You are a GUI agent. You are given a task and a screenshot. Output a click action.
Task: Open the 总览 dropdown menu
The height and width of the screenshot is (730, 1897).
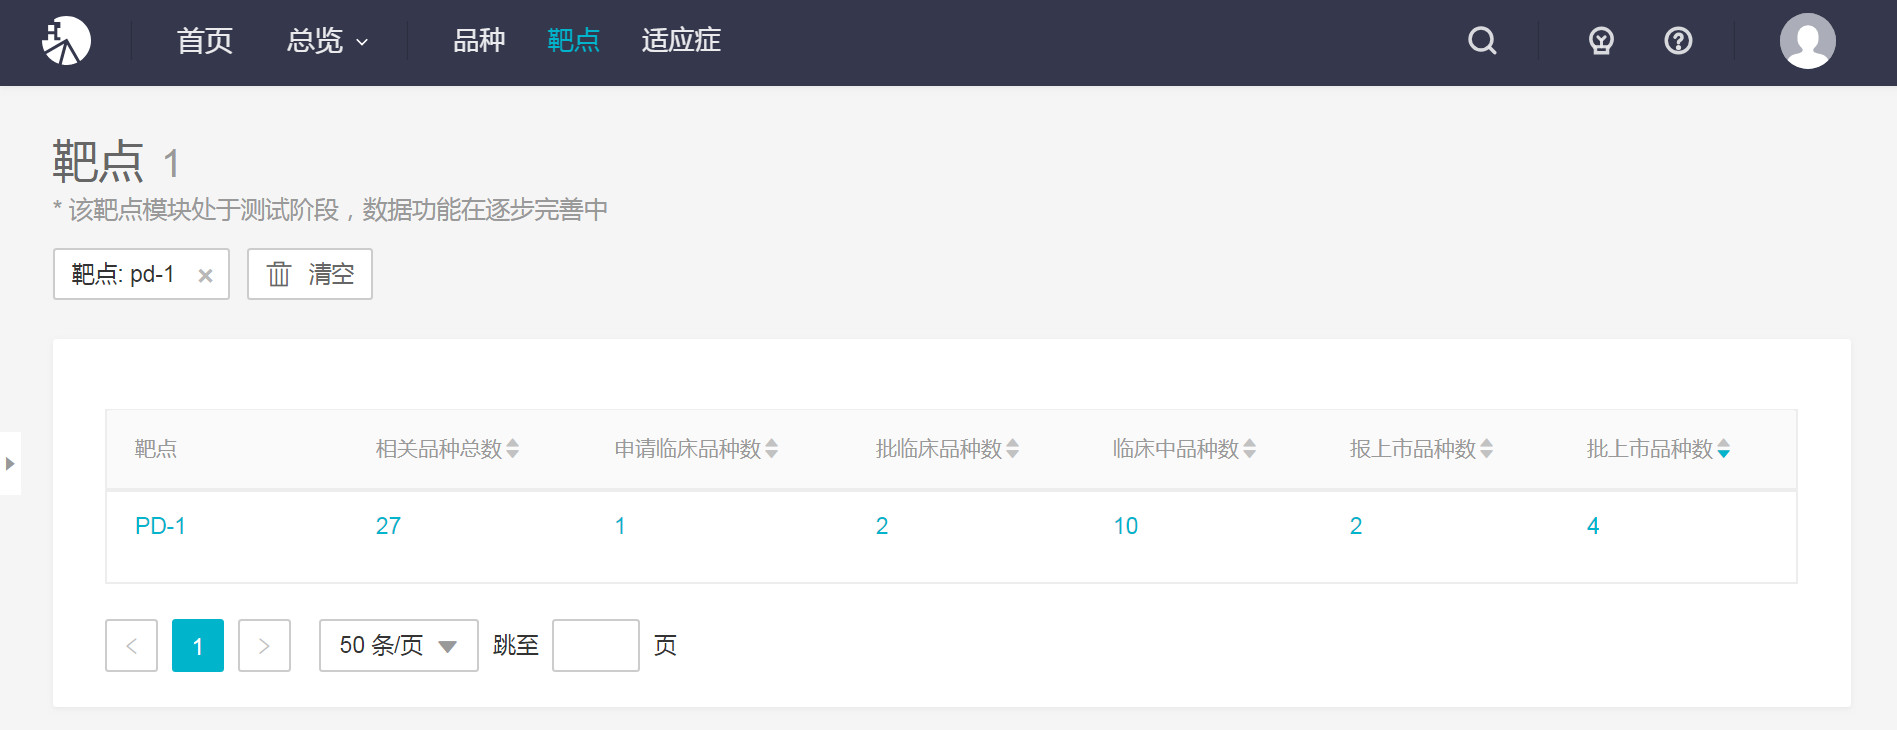coord(327,41)
